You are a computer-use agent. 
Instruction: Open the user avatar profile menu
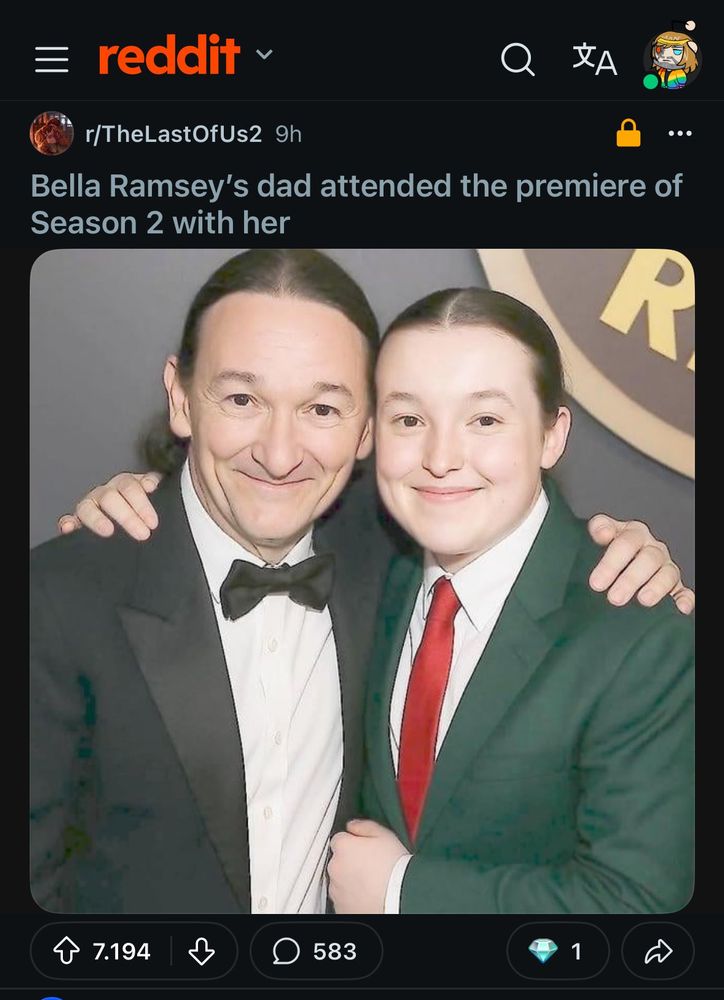tap(672, 57)
